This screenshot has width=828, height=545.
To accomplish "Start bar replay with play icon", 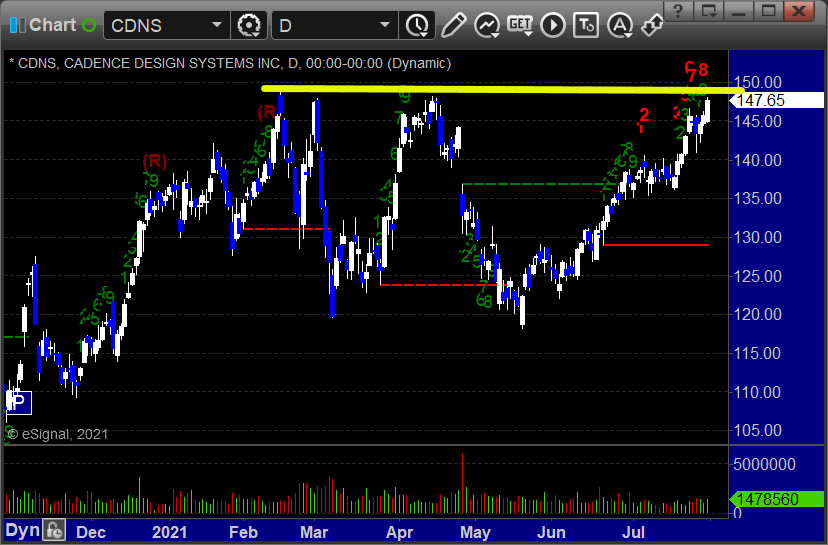I will [553, 25].
